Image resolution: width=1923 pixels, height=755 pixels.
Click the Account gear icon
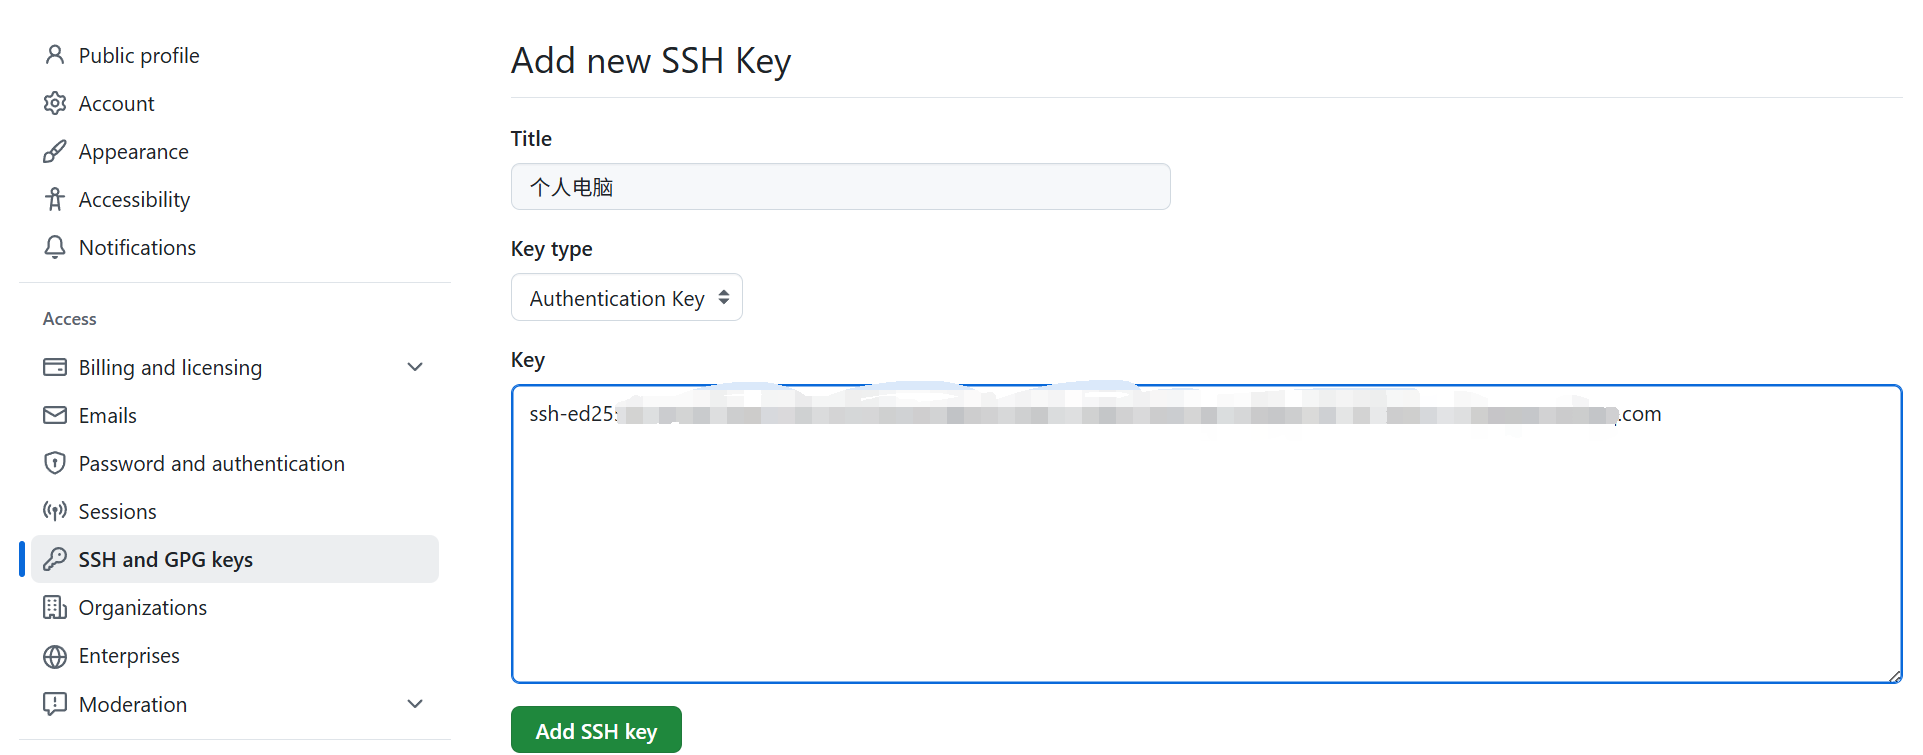coord(55,103)
